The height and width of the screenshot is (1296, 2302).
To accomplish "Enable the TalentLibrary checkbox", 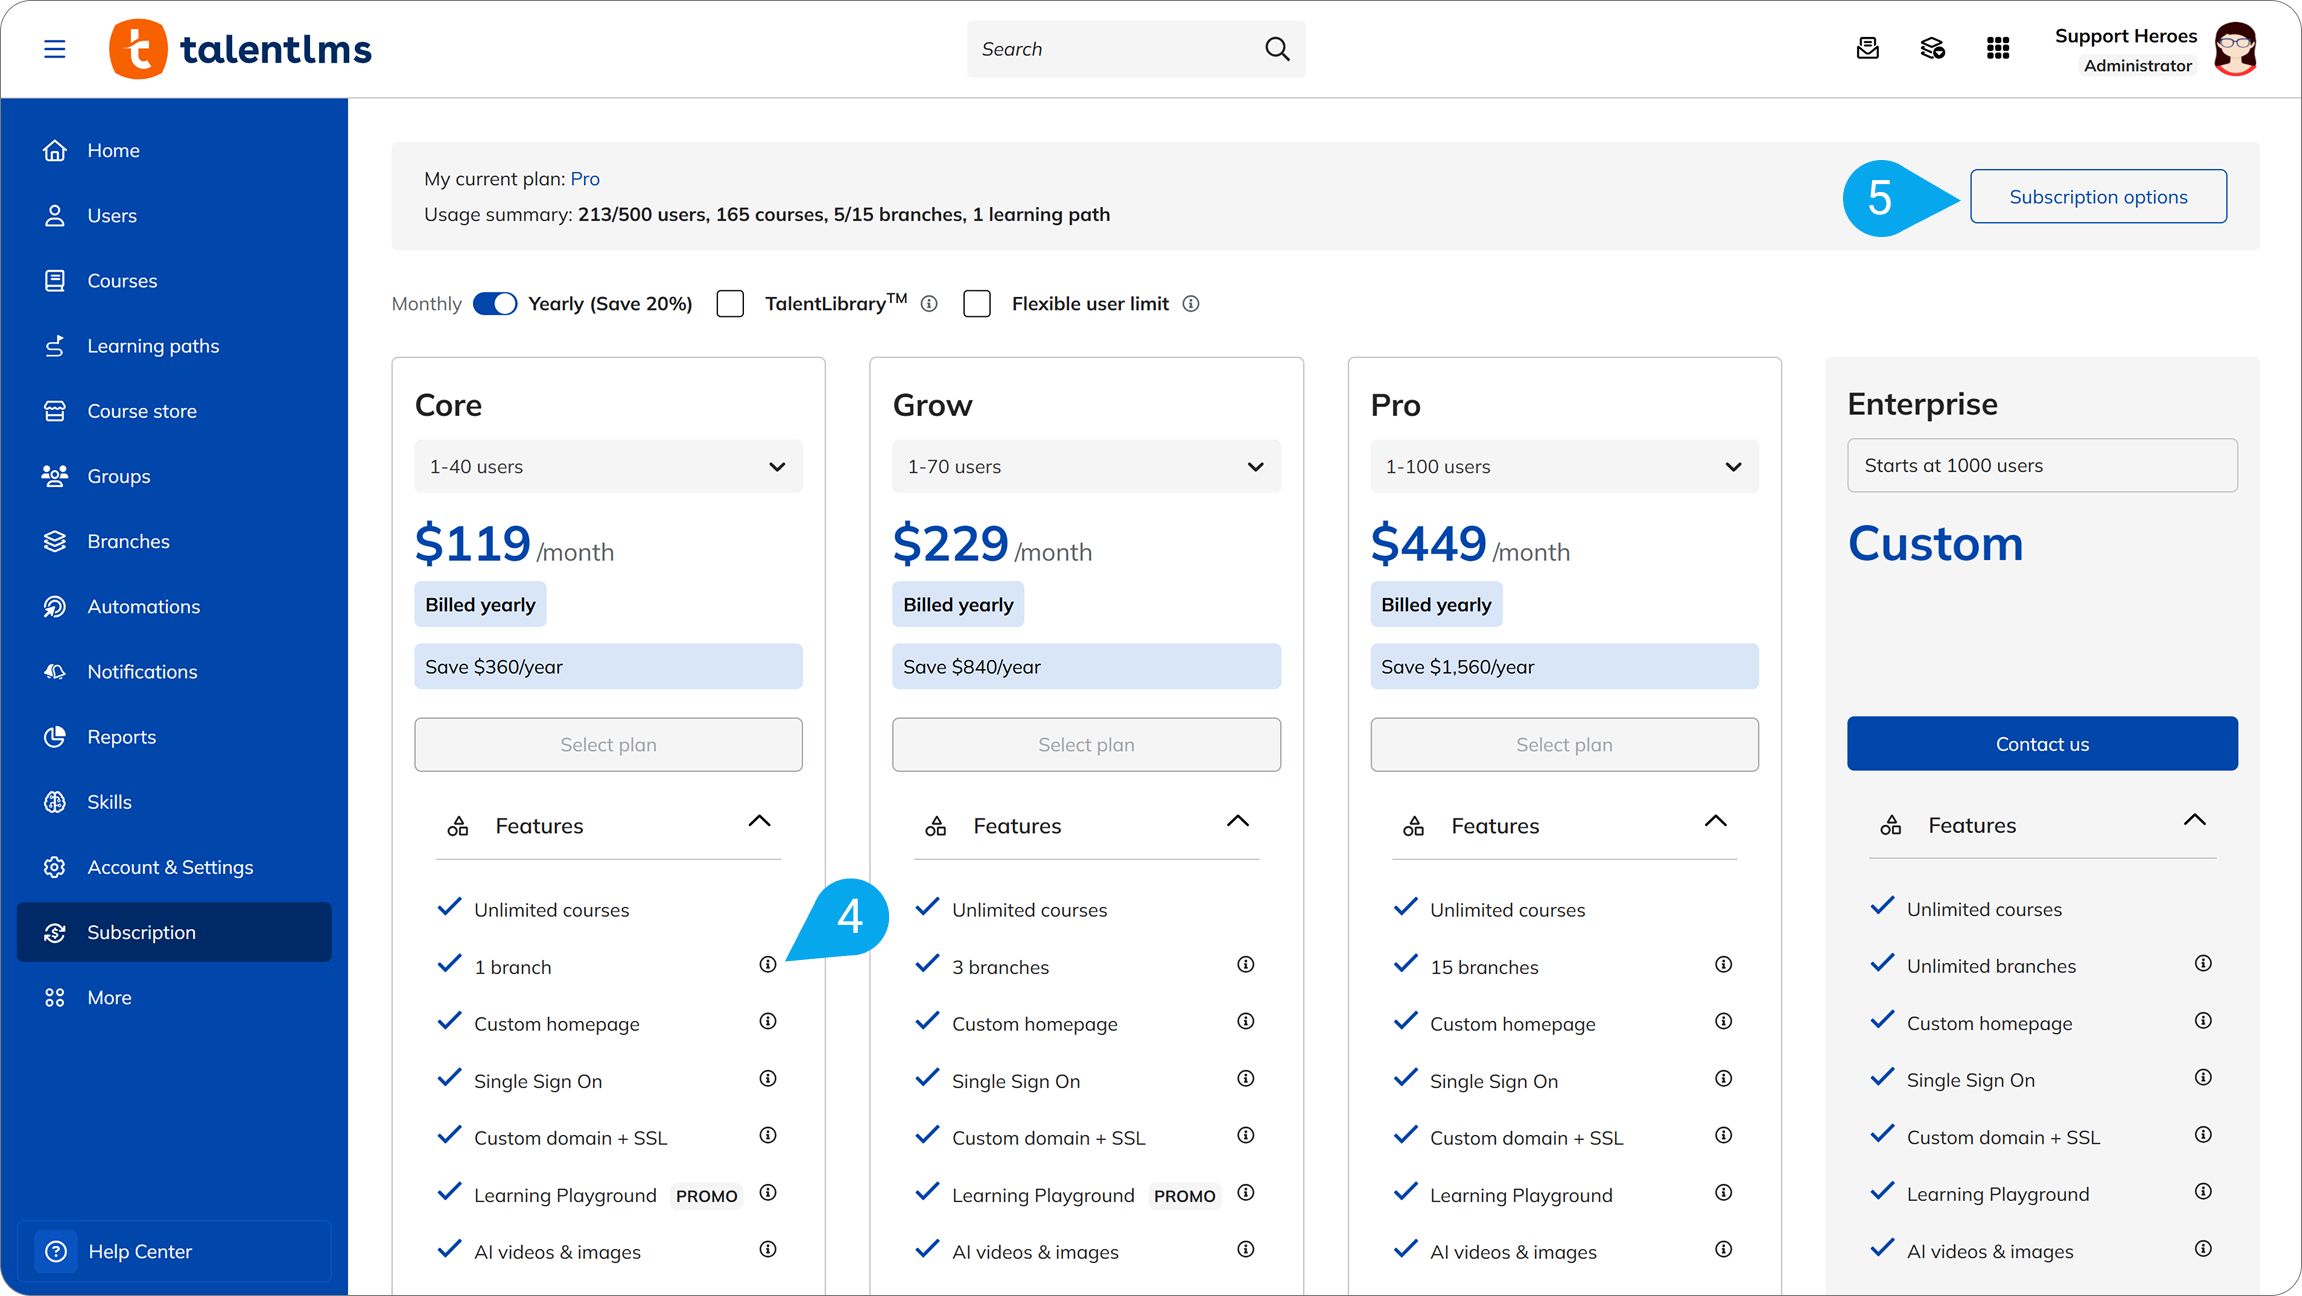I will point(731,304).
